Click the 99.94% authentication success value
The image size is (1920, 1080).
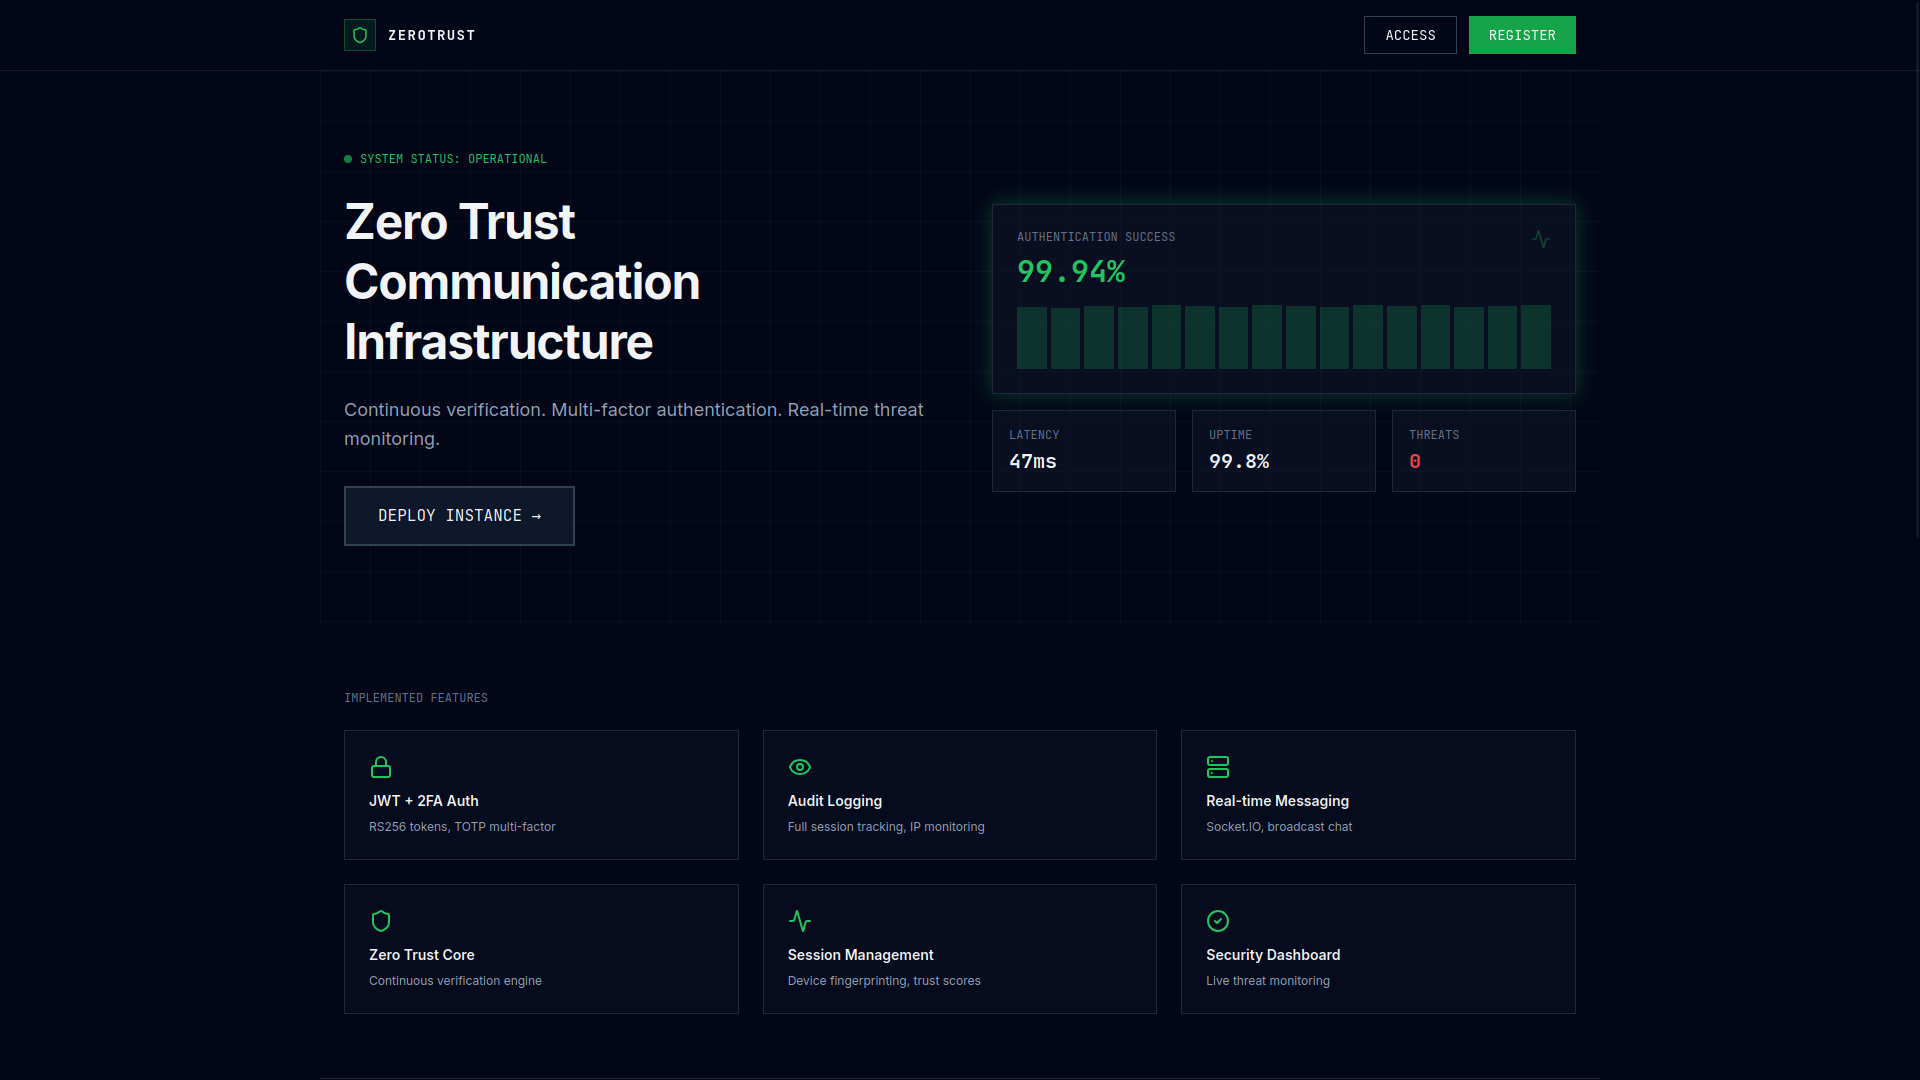tap(1070, 271)
